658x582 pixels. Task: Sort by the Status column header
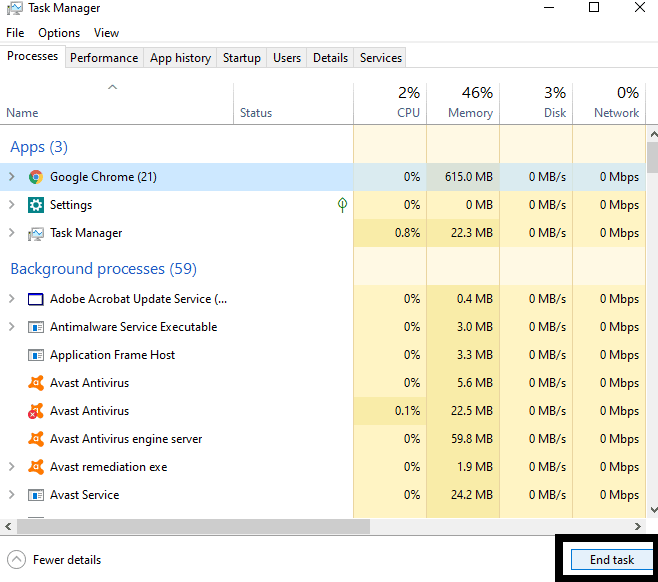tap(293, 103)
